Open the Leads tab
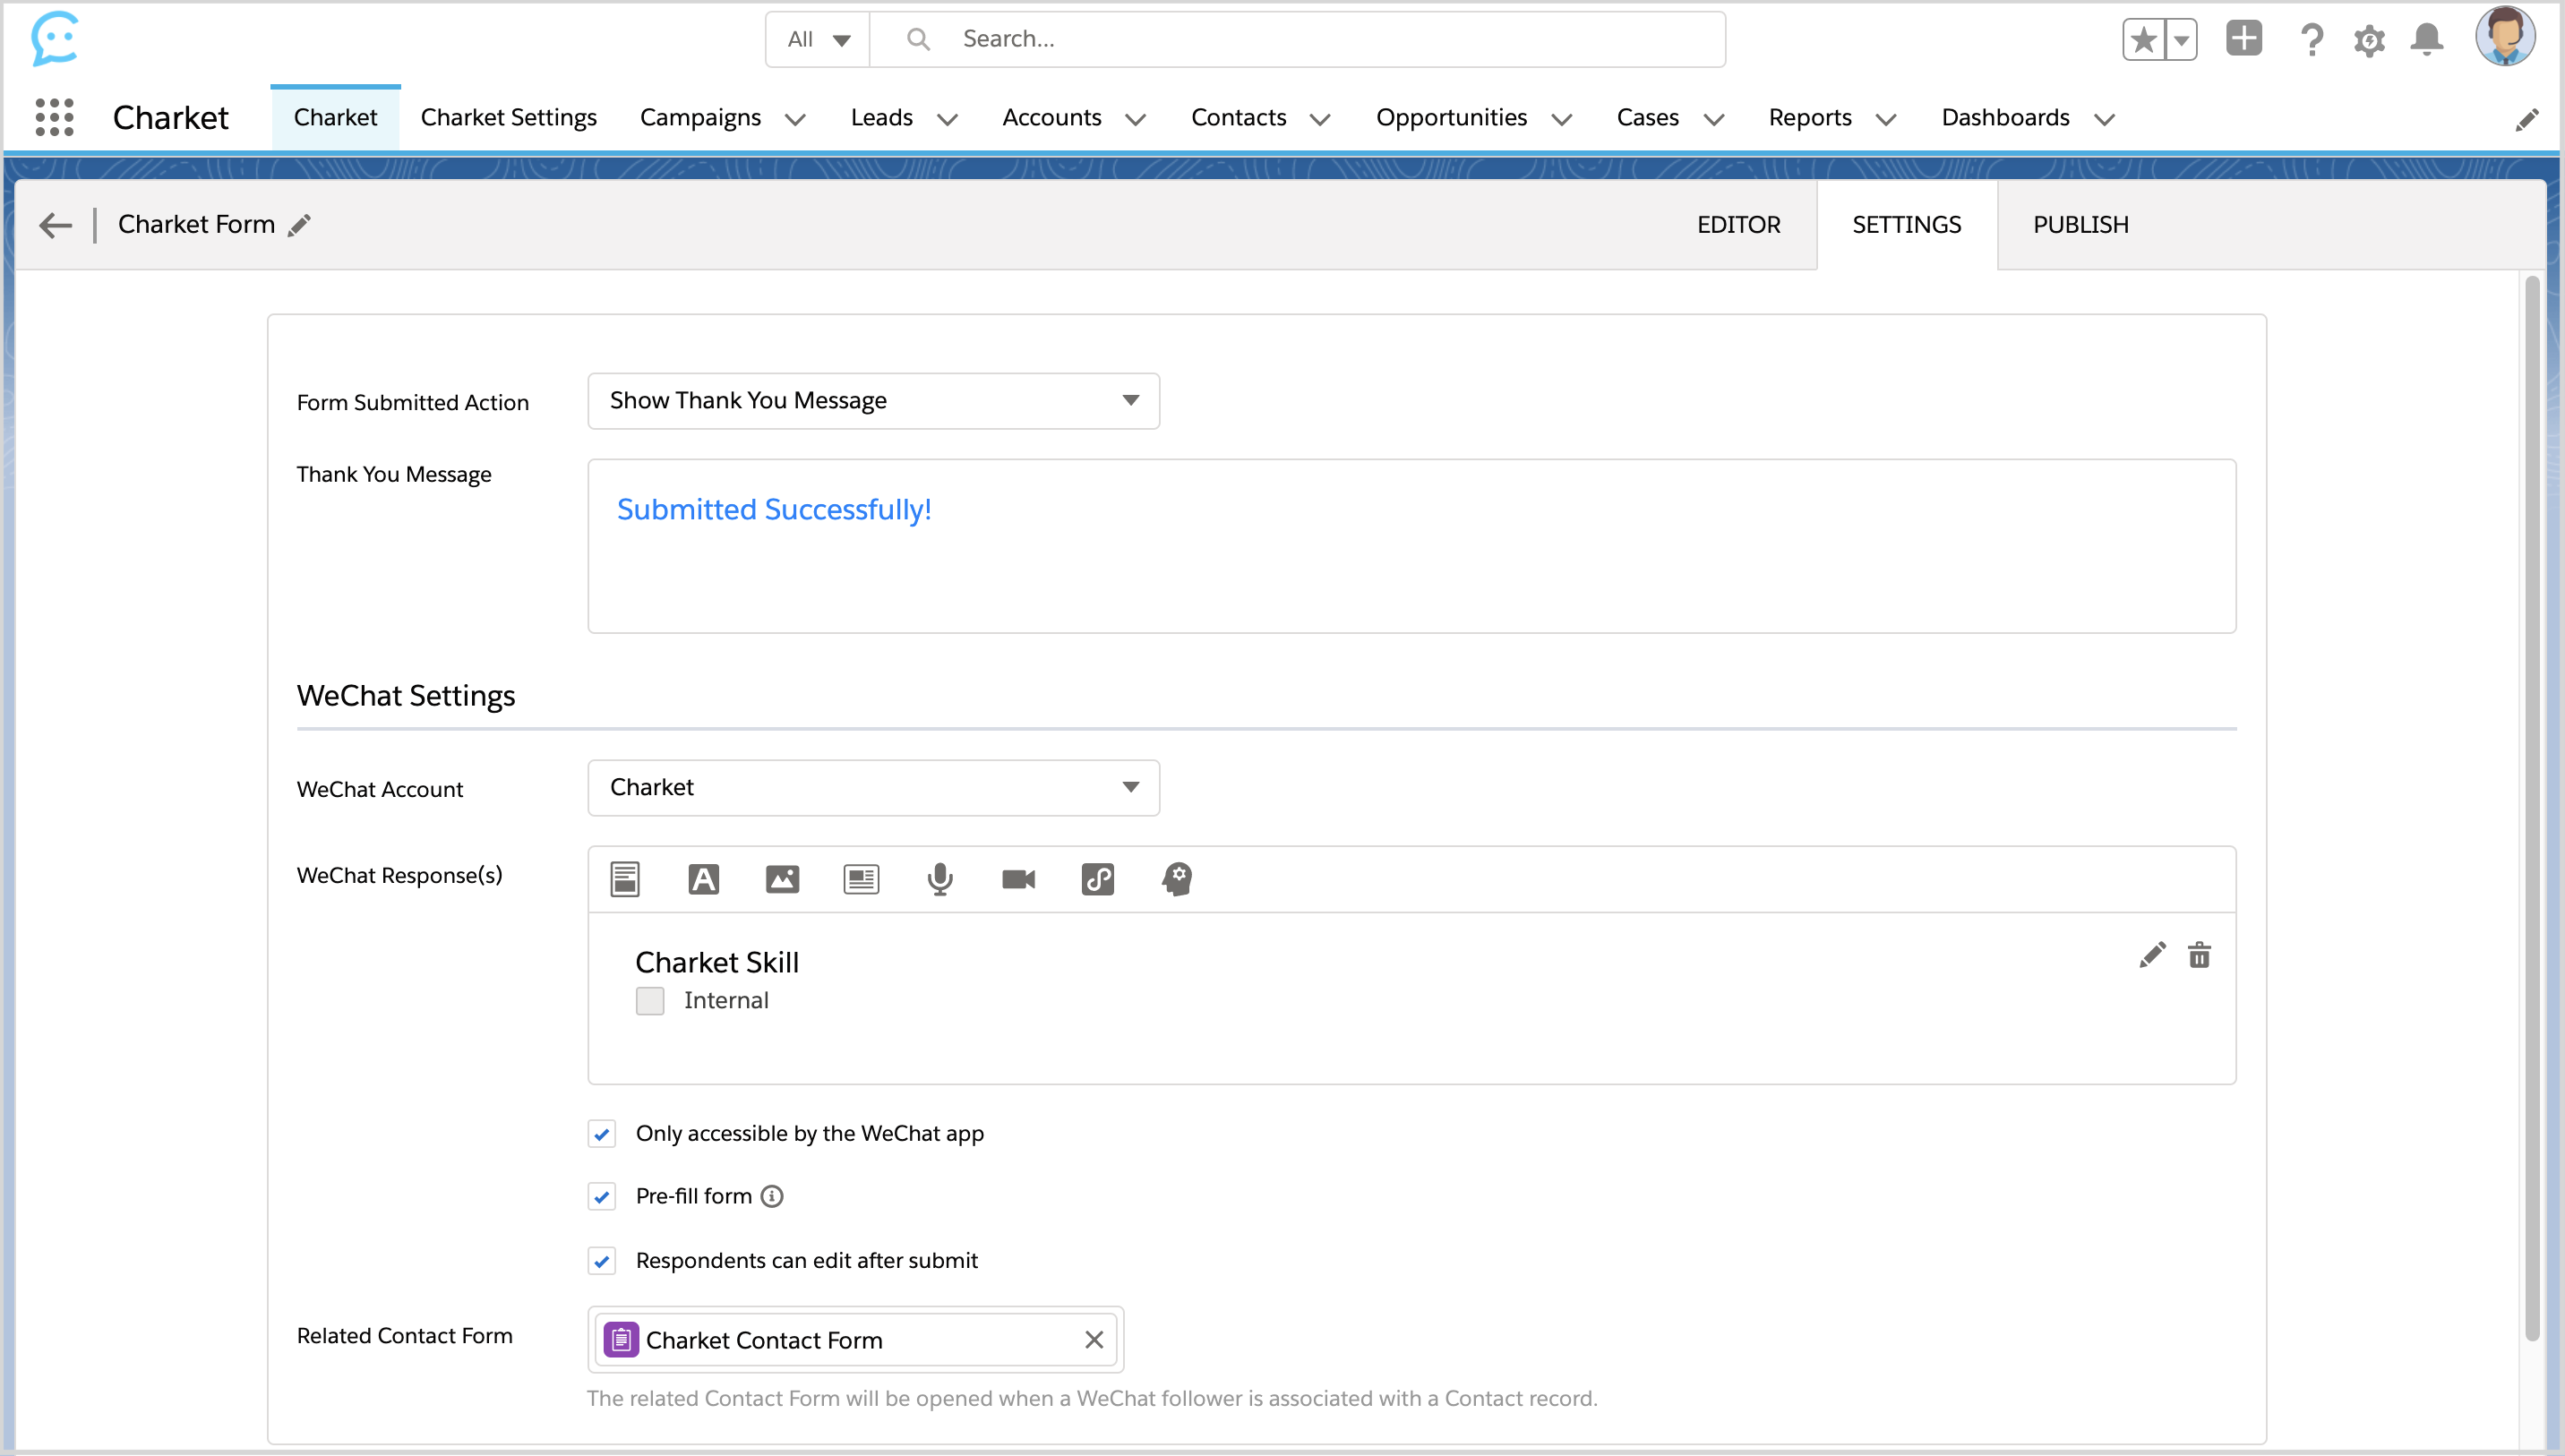Image resolution: width=2565 pixels, height=1456 pixels. pyautogui.click(x=882, y=118)
